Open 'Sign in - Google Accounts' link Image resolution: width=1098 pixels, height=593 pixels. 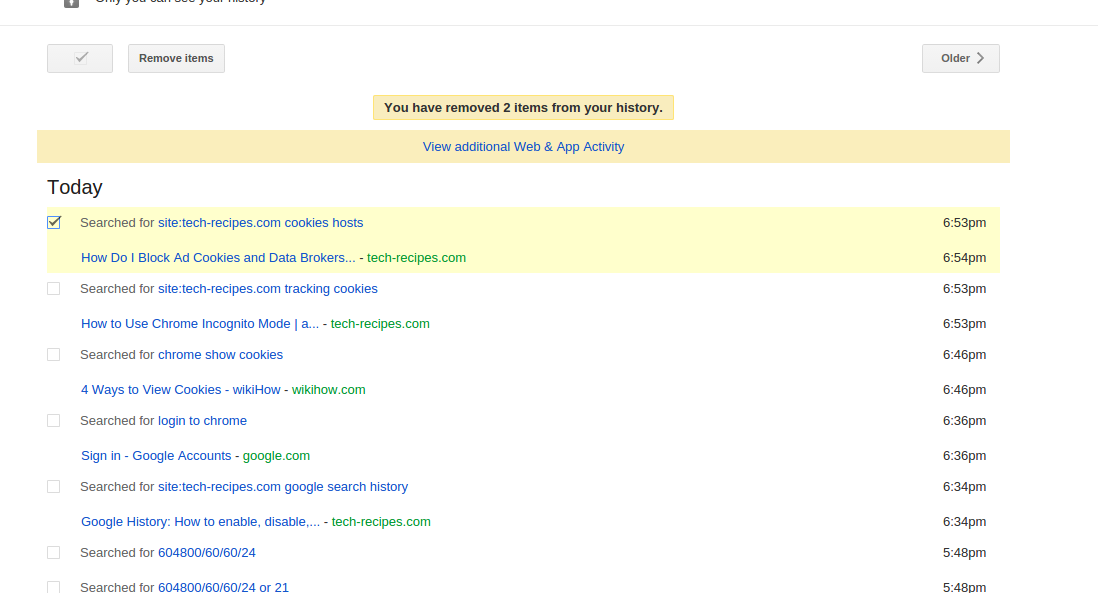point(156,455)
